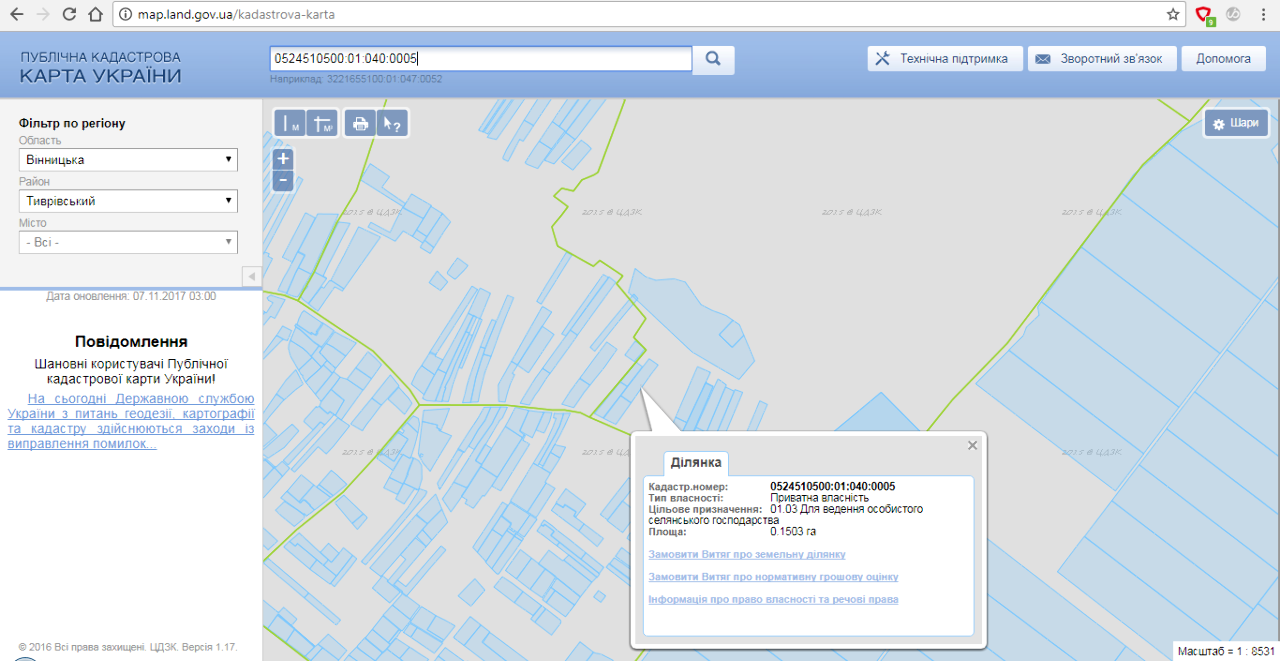Click the example number 3221655100:01:047:0052

(x=384, y=79)
